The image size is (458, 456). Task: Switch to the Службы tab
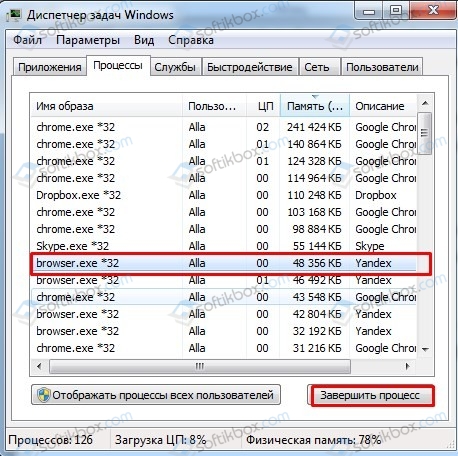coord(175,67)
